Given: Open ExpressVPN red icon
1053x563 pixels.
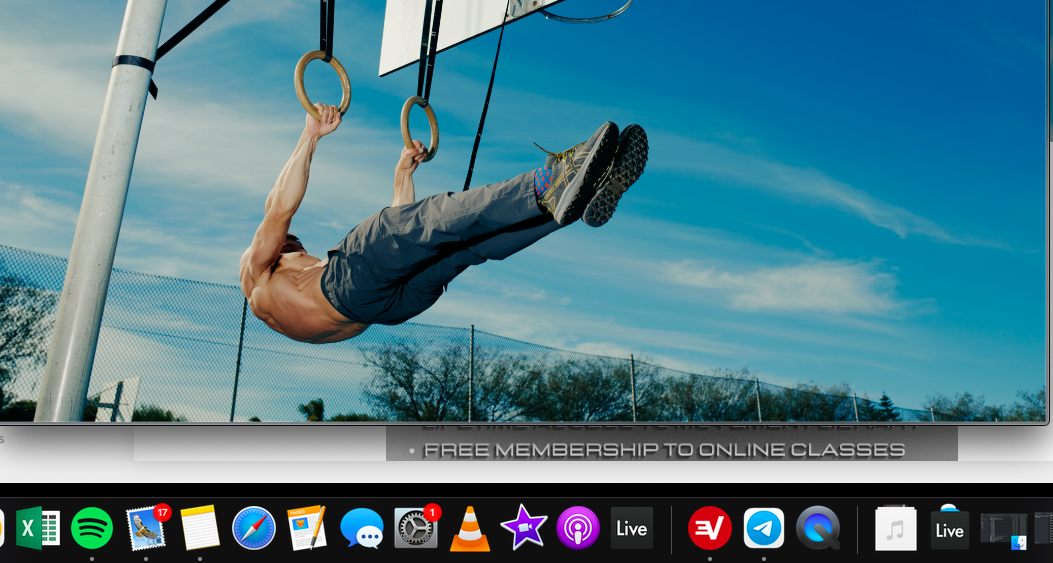Looking at the screenshot, I should 710,528.
